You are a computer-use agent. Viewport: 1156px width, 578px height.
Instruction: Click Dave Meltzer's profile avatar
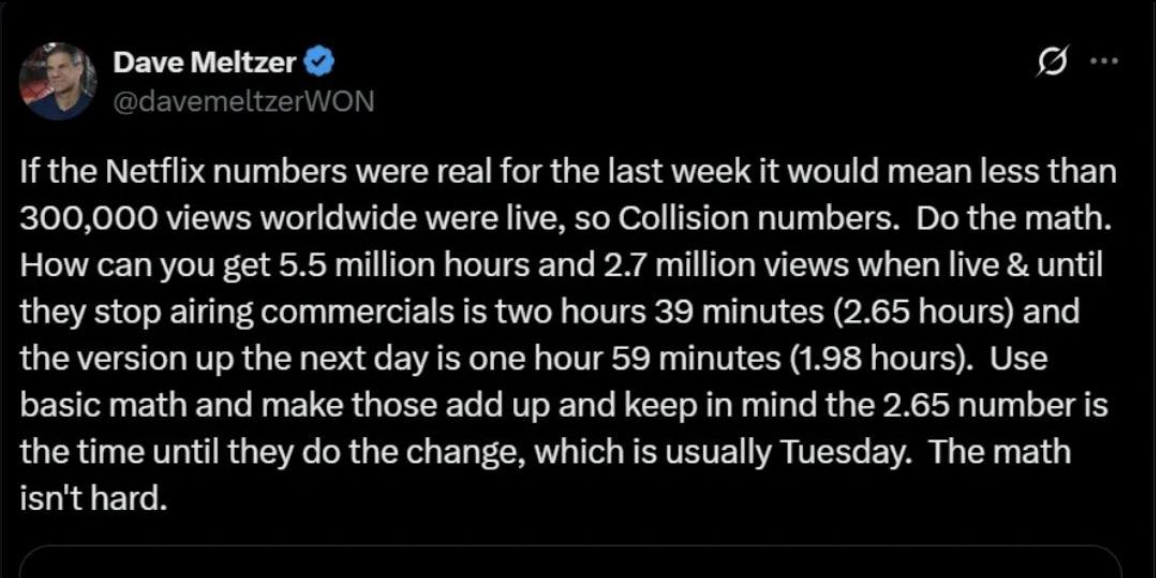click(x=59, y=81)
